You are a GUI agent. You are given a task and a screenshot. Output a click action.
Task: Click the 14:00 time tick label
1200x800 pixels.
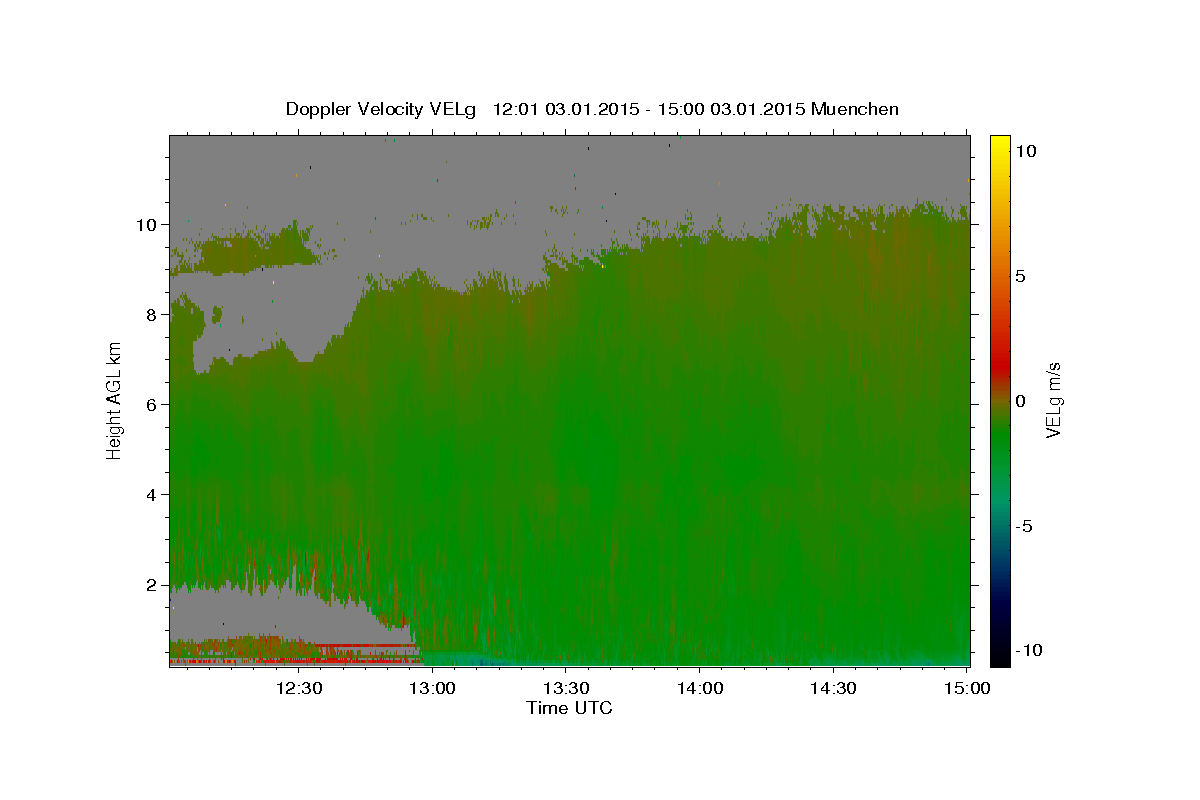pyautogui.click(x=700, y=688)
